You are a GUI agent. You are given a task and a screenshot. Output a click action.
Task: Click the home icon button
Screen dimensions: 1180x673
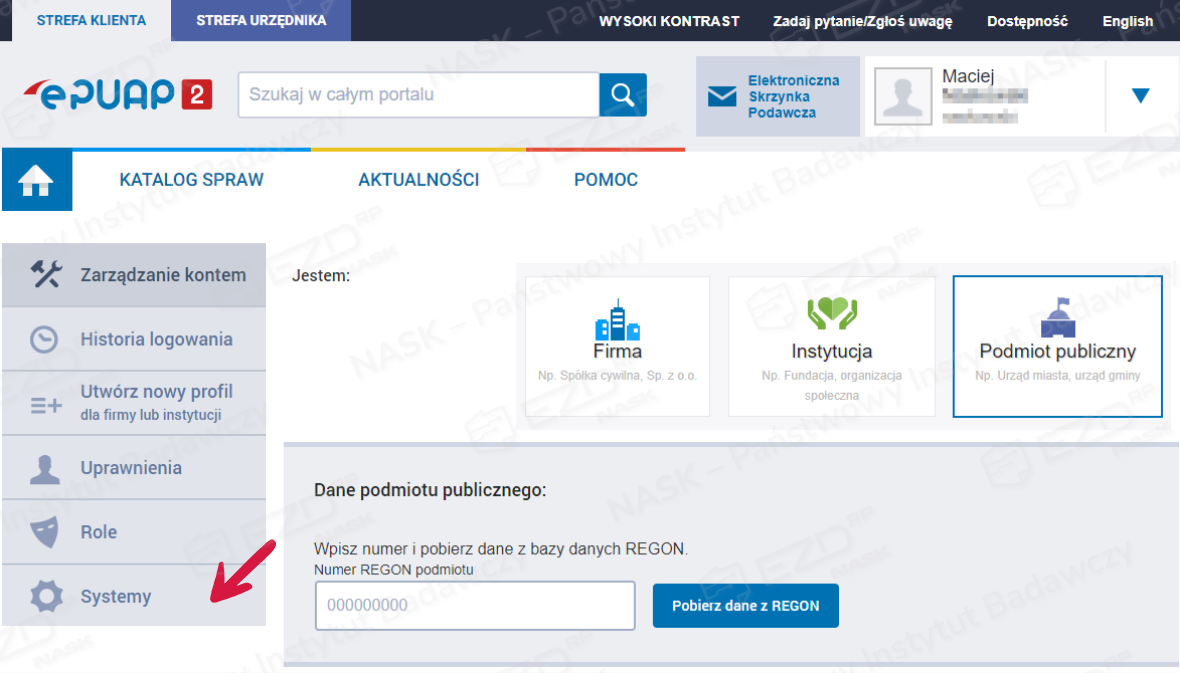coord(37,181)
